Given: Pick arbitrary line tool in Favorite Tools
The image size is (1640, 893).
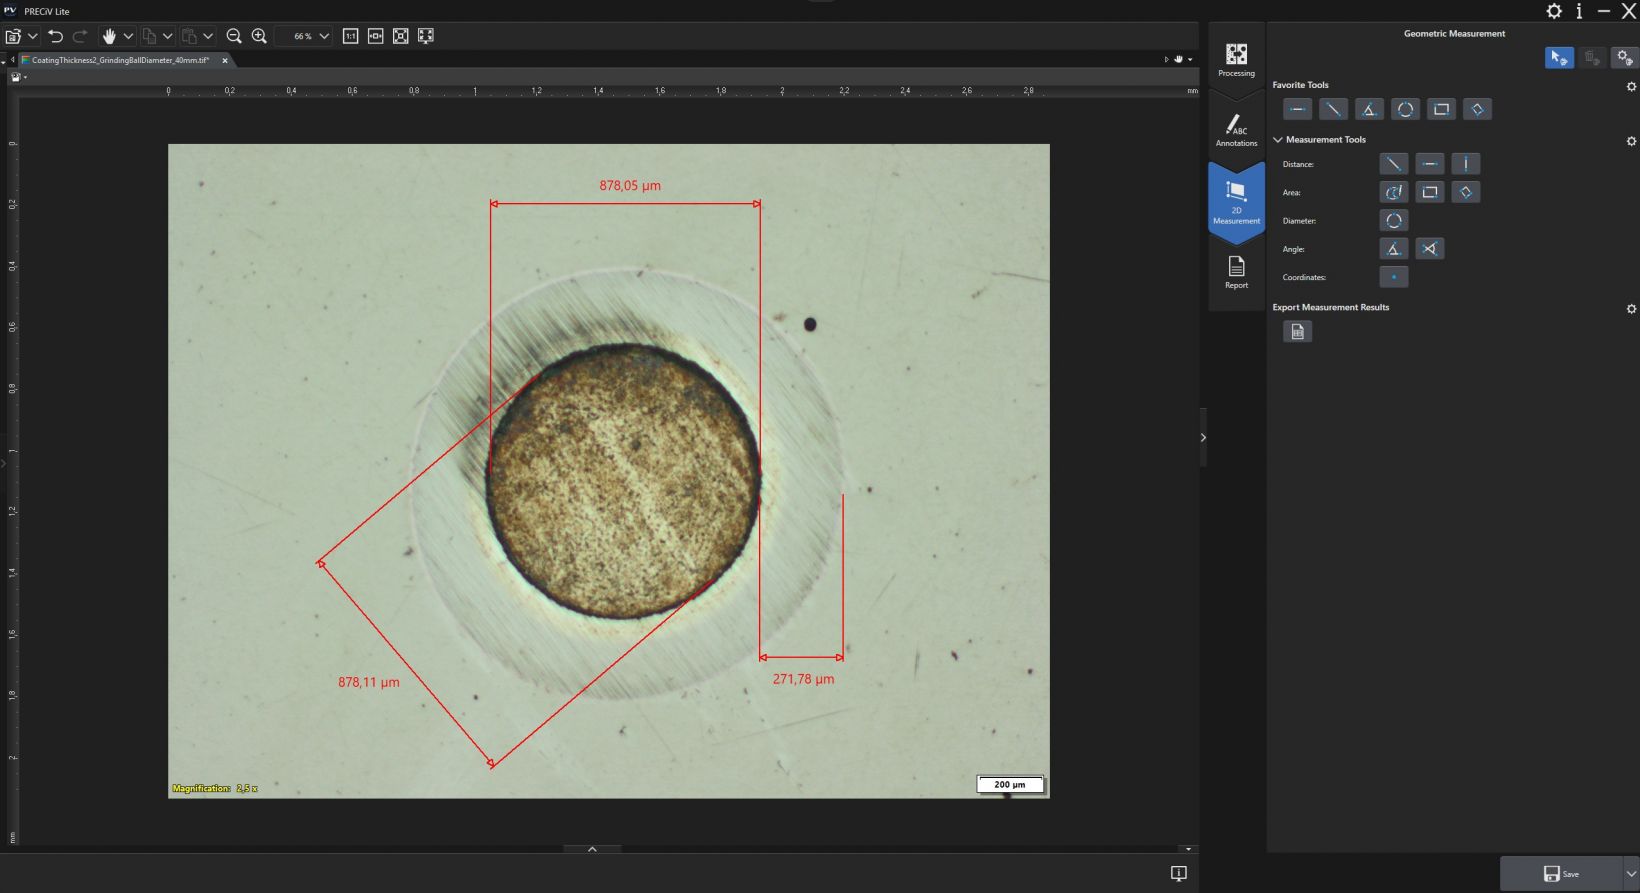Looking at the screenshot, I should (1333, 109).
